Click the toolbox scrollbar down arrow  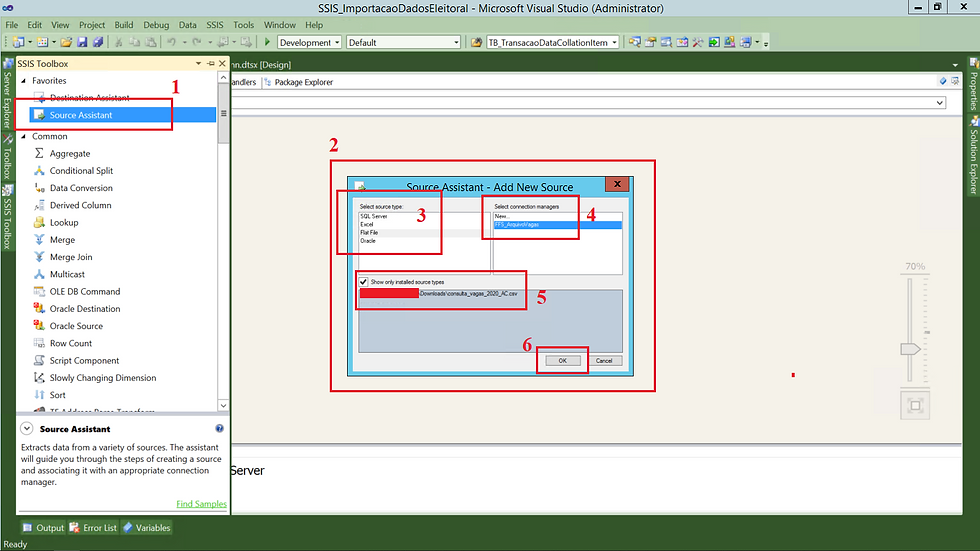[223, 405]
